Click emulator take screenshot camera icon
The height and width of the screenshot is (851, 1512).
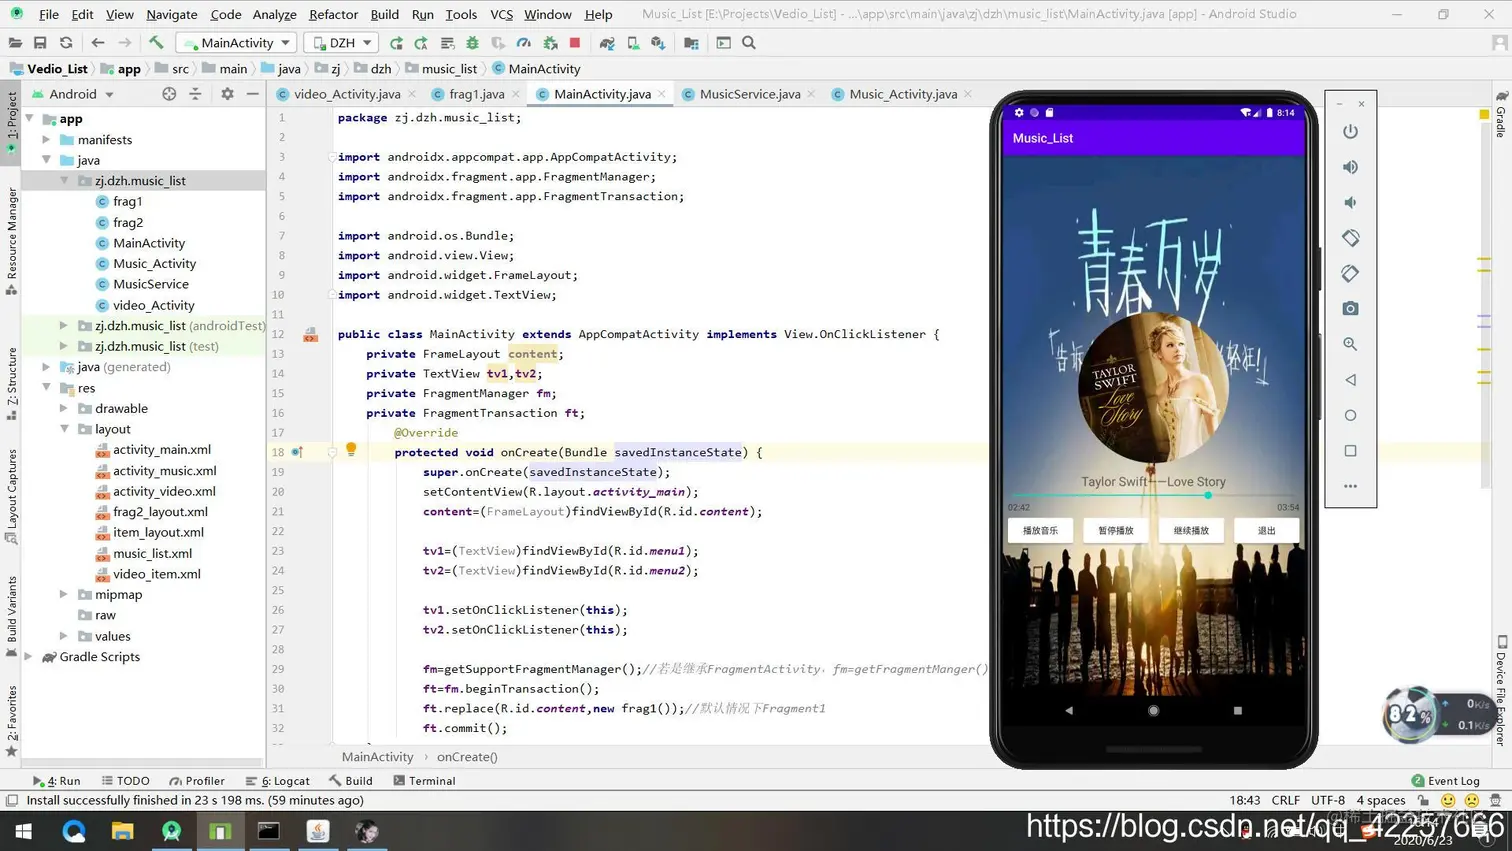tap(1350, 309)
